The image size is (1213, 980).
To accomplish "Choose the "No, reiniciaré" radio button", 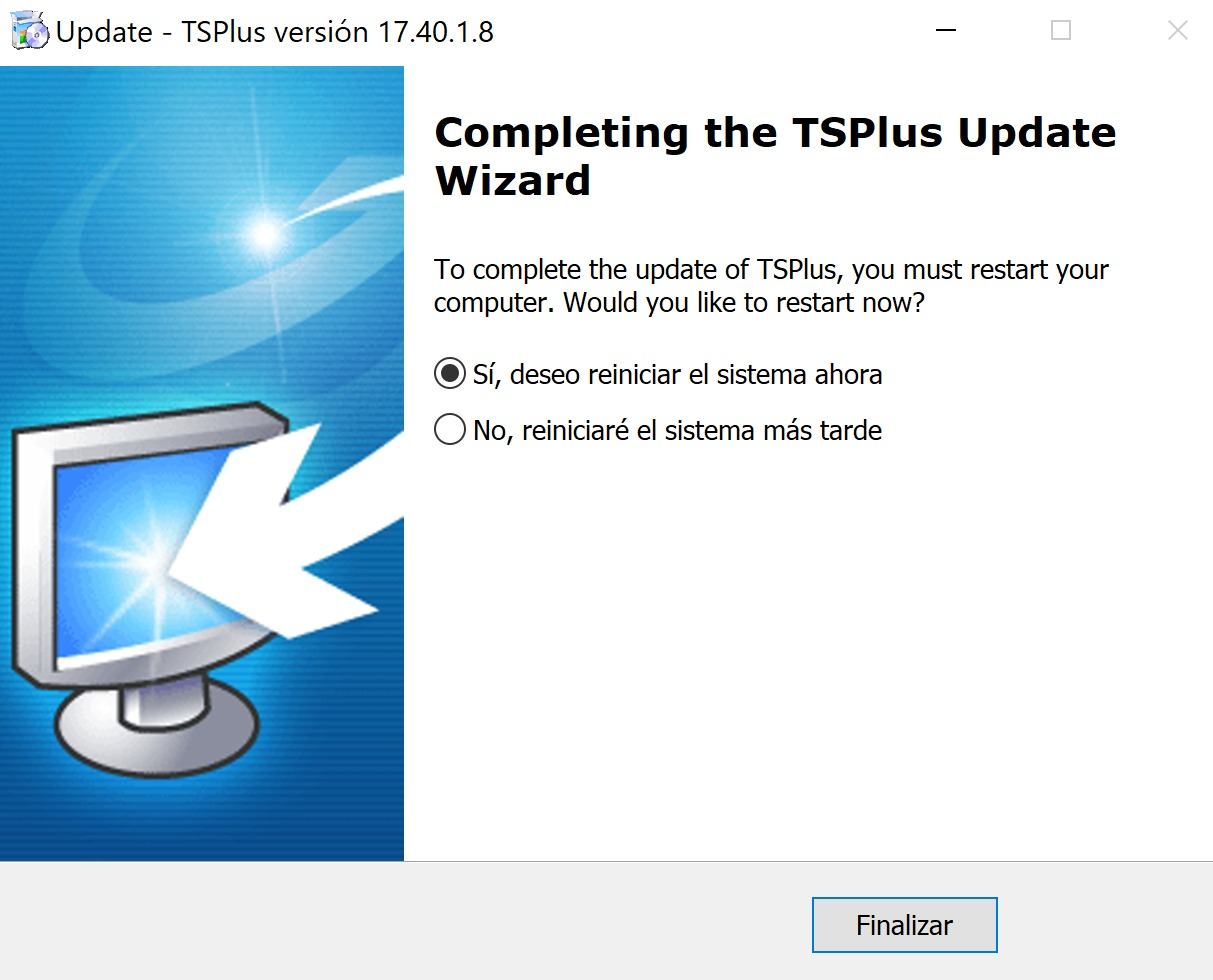I will tap(450, 430).
